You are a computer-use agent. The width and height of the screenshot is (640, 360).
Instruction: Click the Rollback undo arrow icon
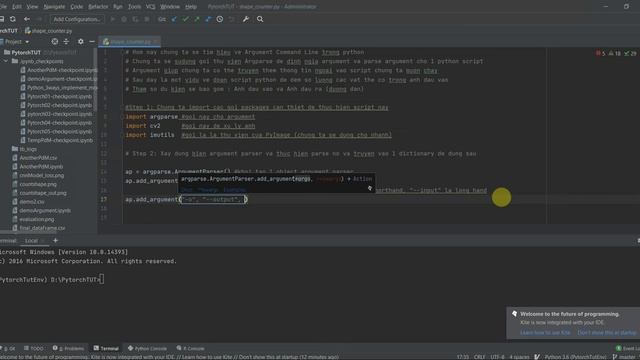pyautogui.click(x=232, y=19)
